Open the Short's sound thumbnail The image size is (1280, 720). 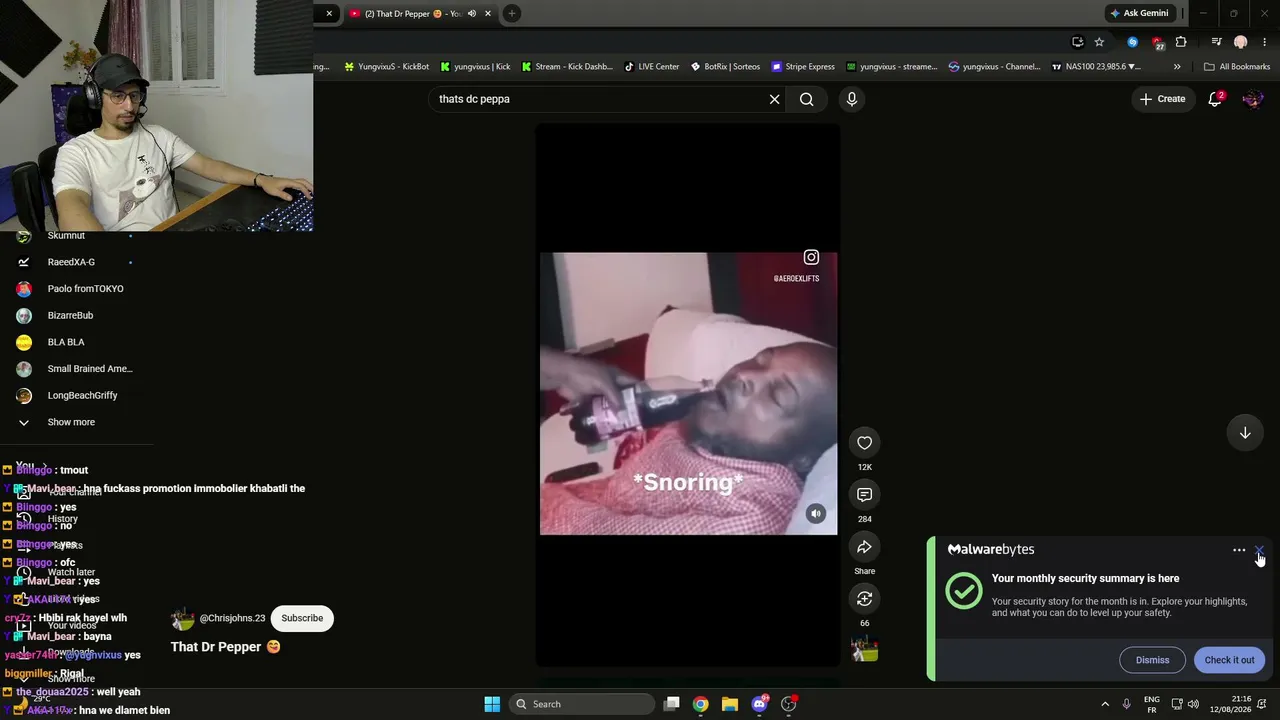coord(865,650)
